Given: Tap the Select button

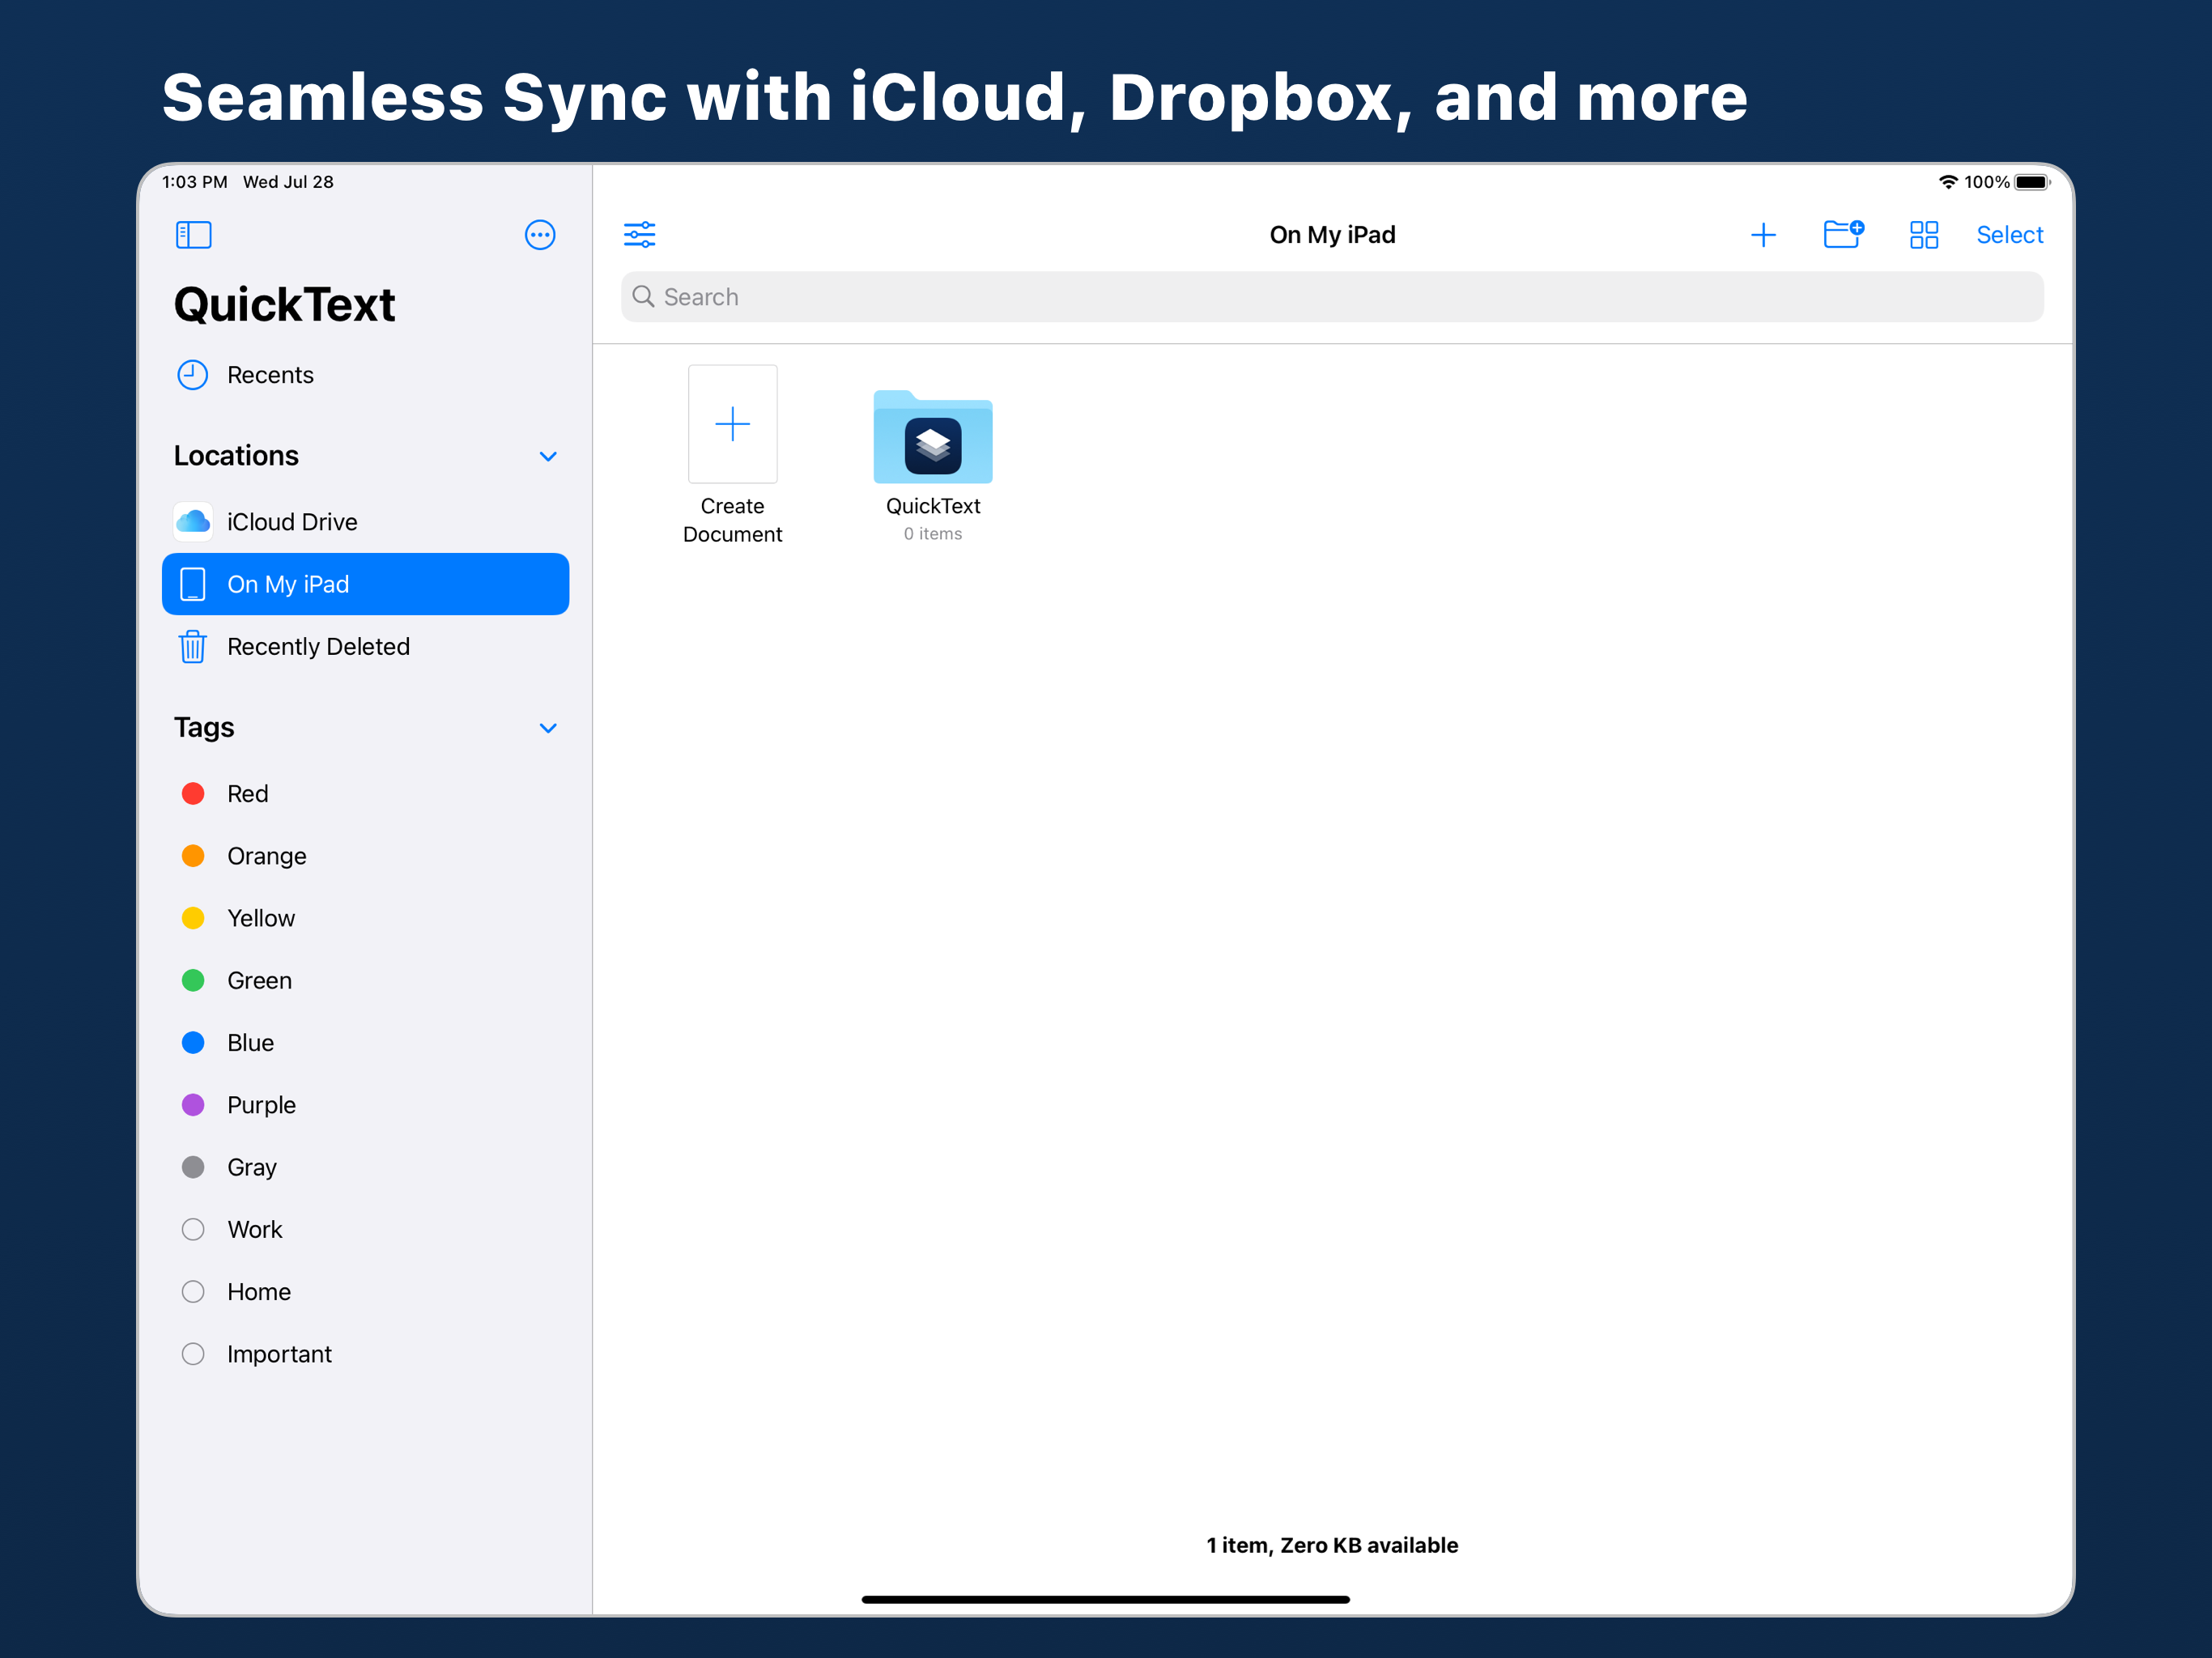Looking at the screenshot, I should pos(2009,235).
